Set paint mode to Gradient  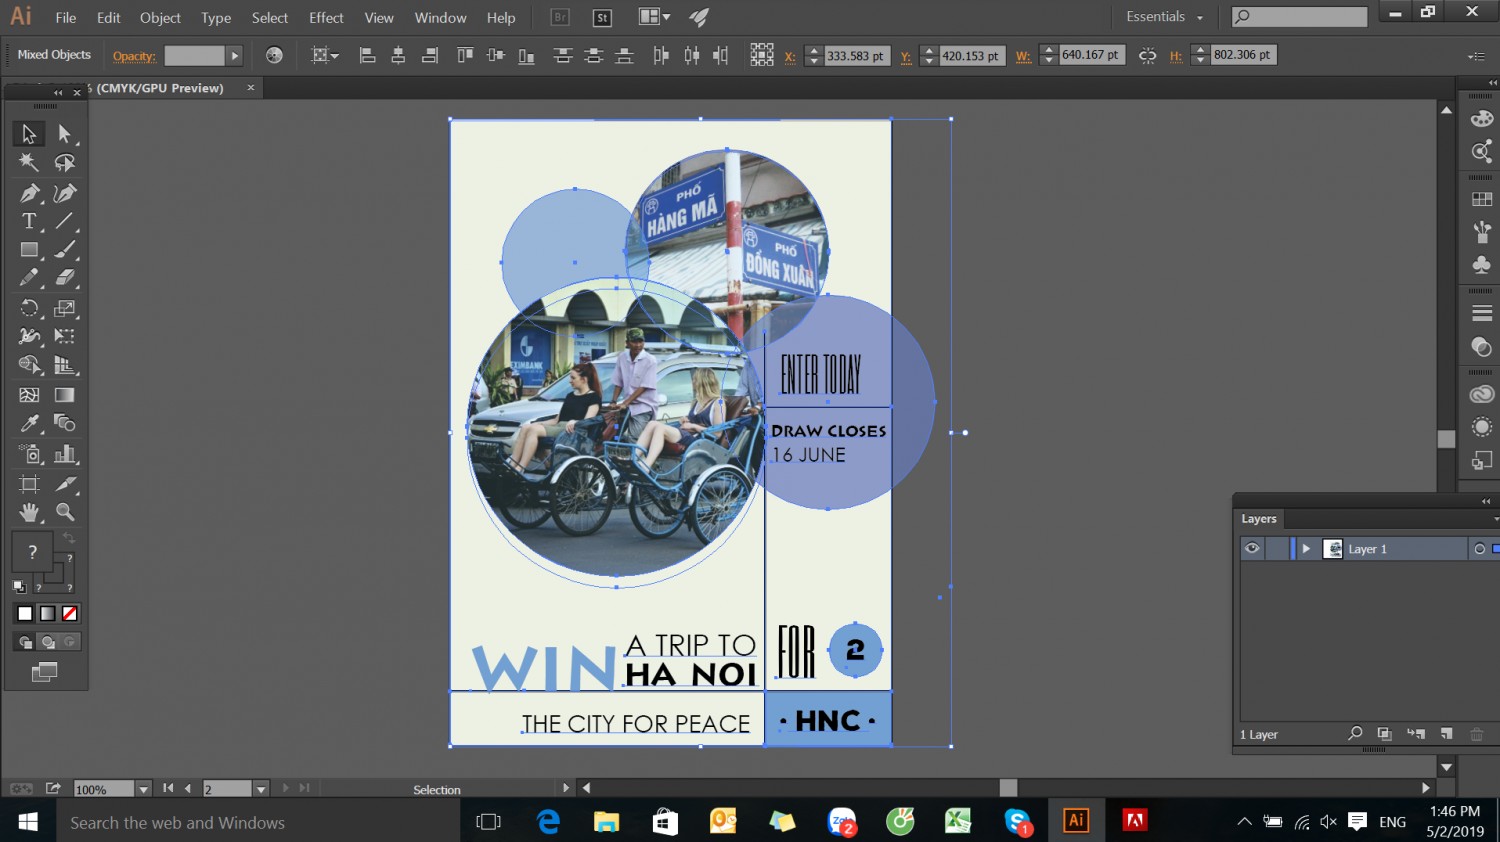click(47, 613)
